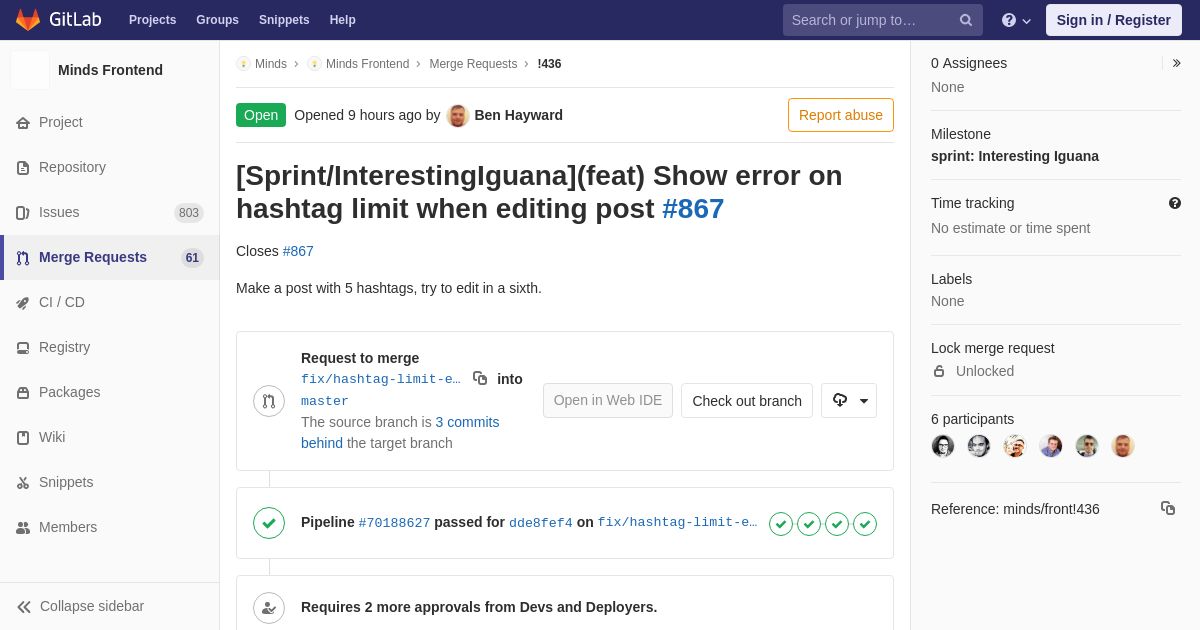Click the GitLab logo
The image size is (1200, 630).
pos(57,19)
